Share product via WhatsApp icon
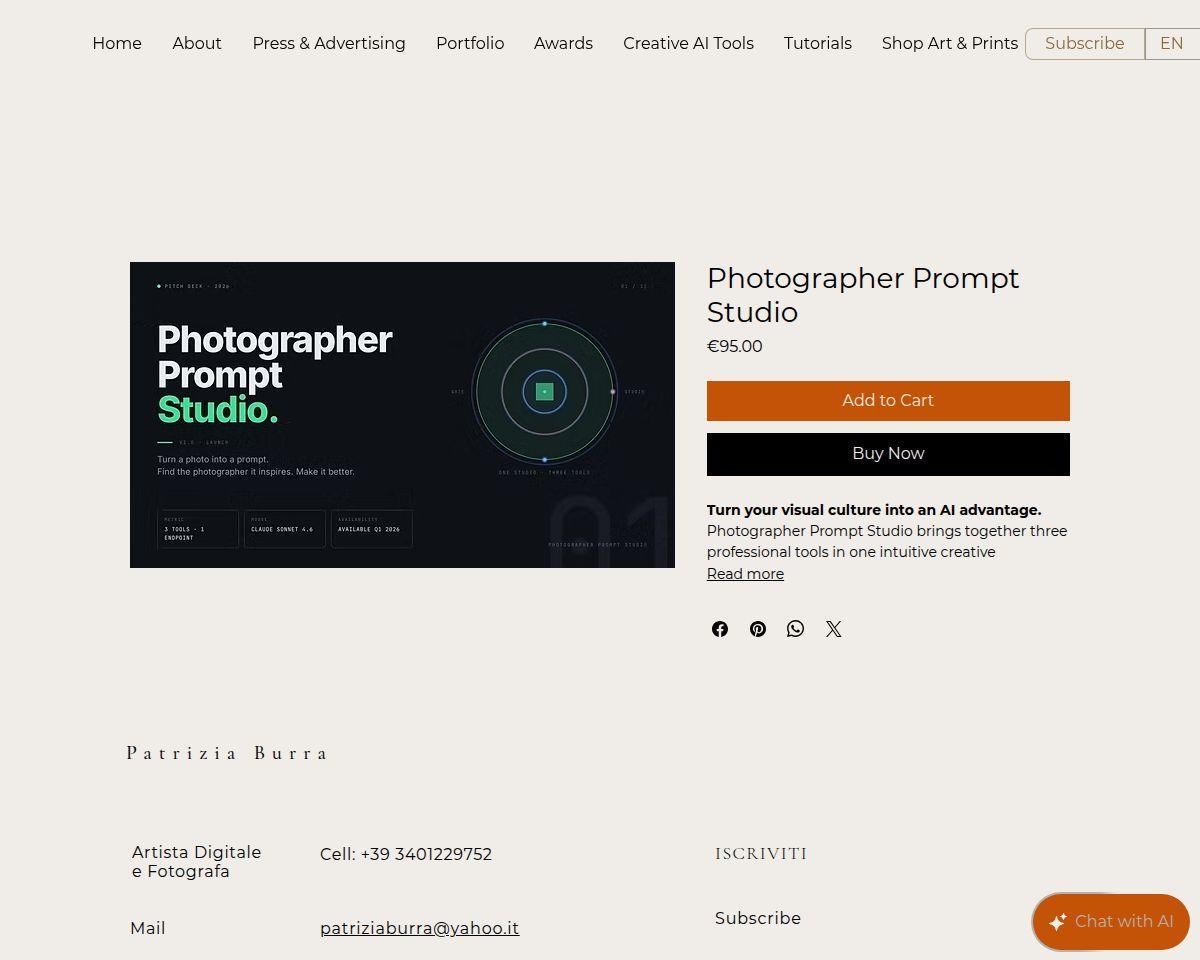Screen dimensions: 1200x960 (795, 629)
